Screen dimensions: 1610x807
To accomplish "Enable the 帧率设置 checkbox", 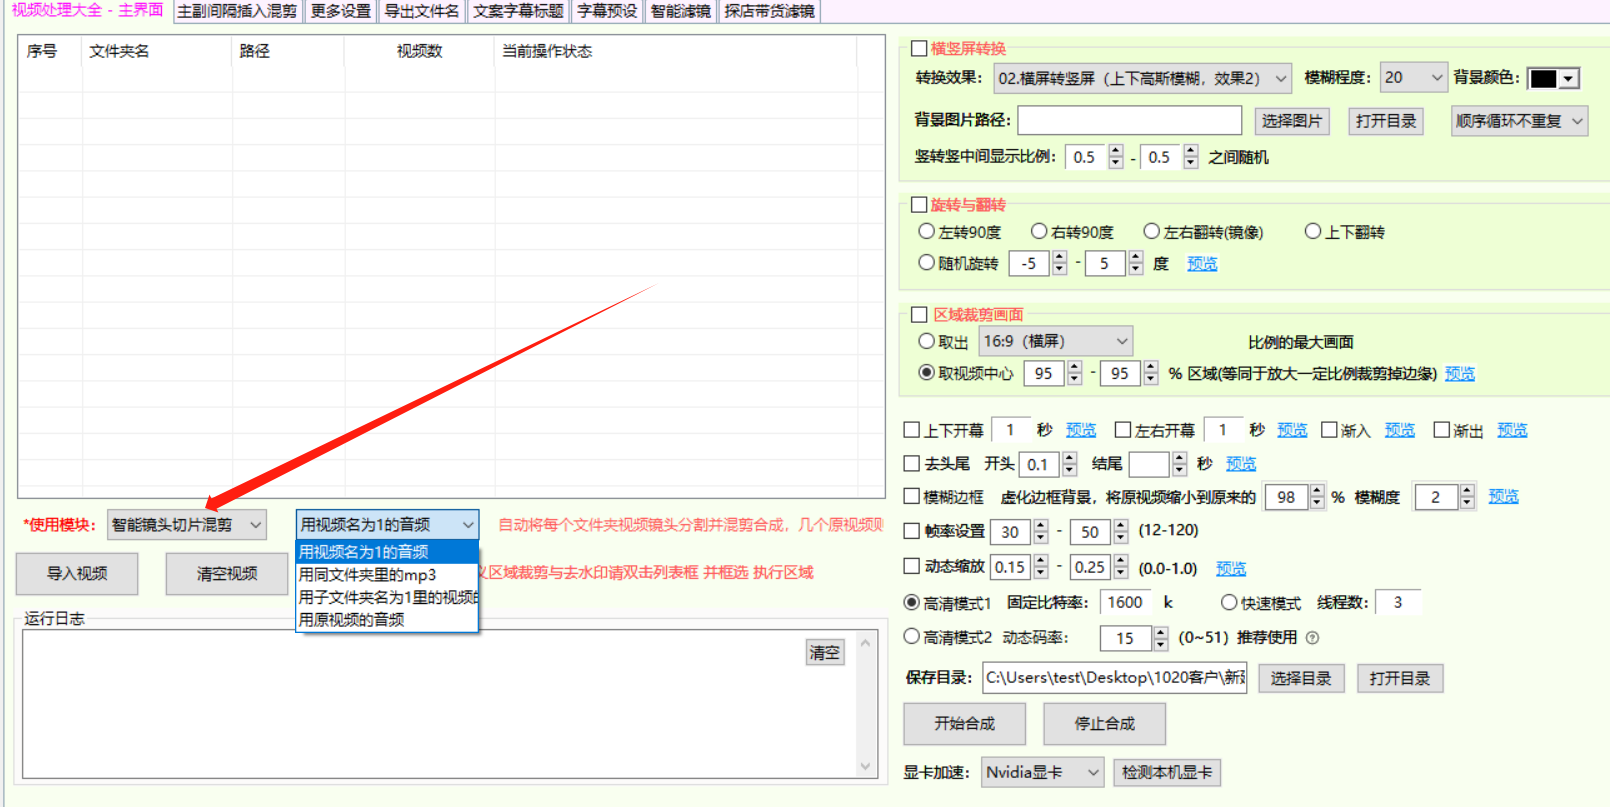I will (x=911, y=531).
